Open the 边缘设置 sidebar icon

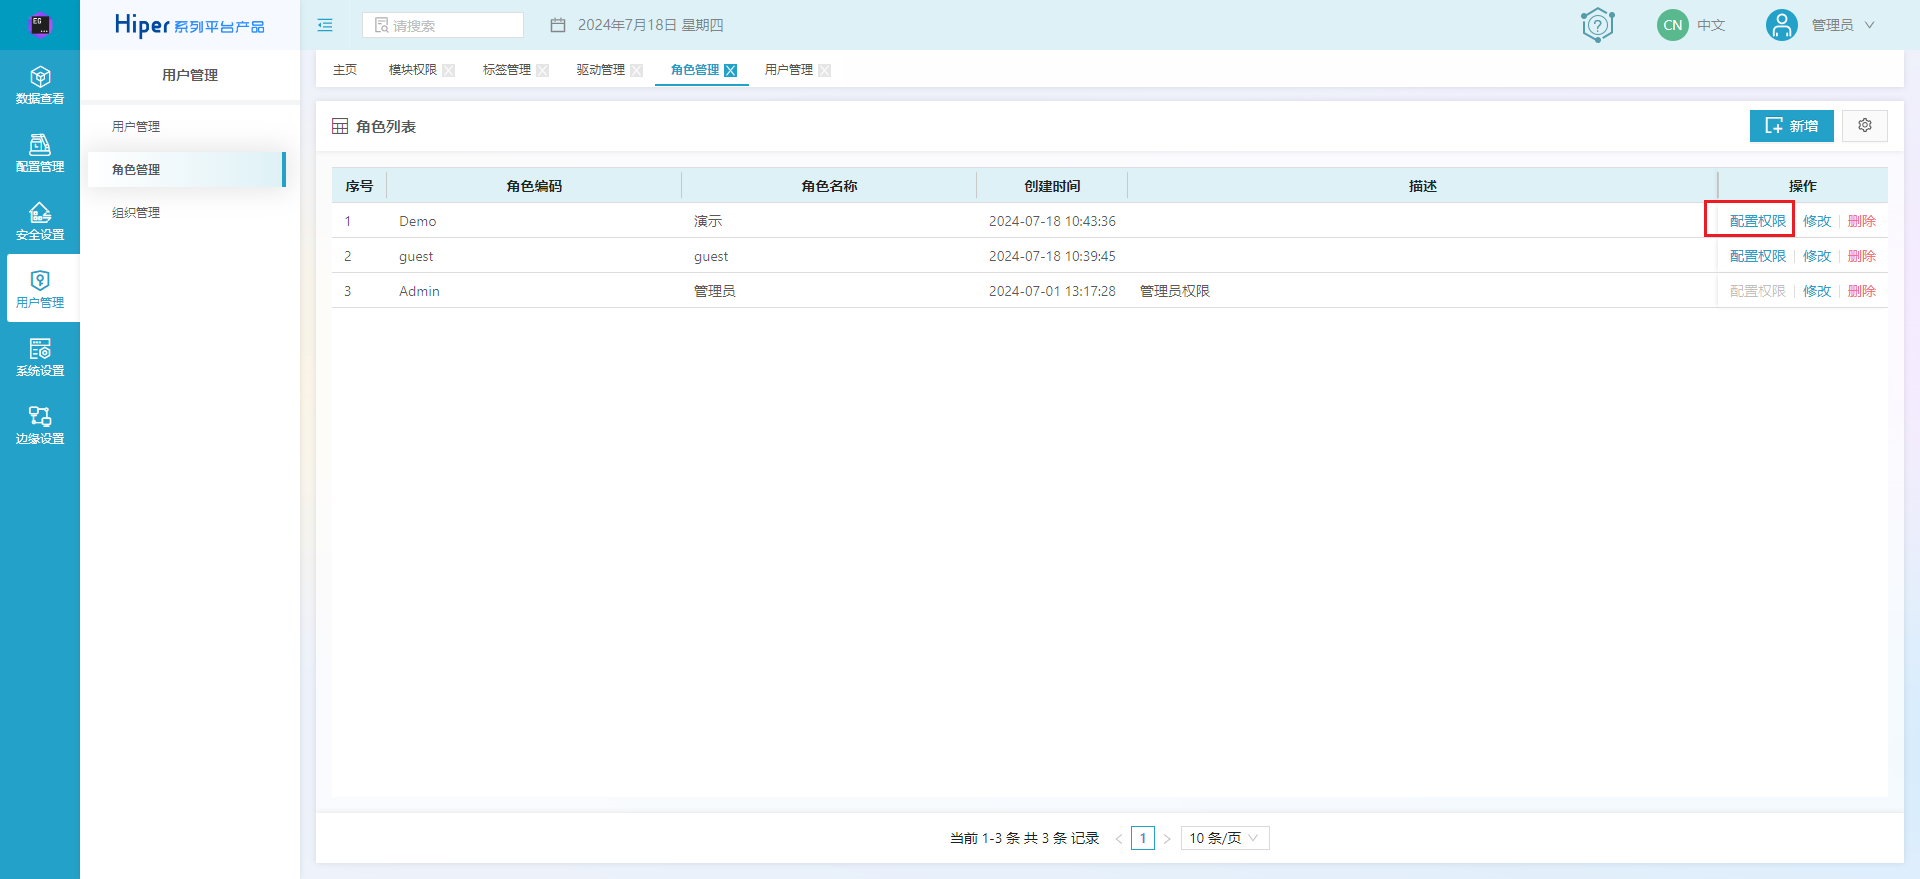(x=40, y=425)
